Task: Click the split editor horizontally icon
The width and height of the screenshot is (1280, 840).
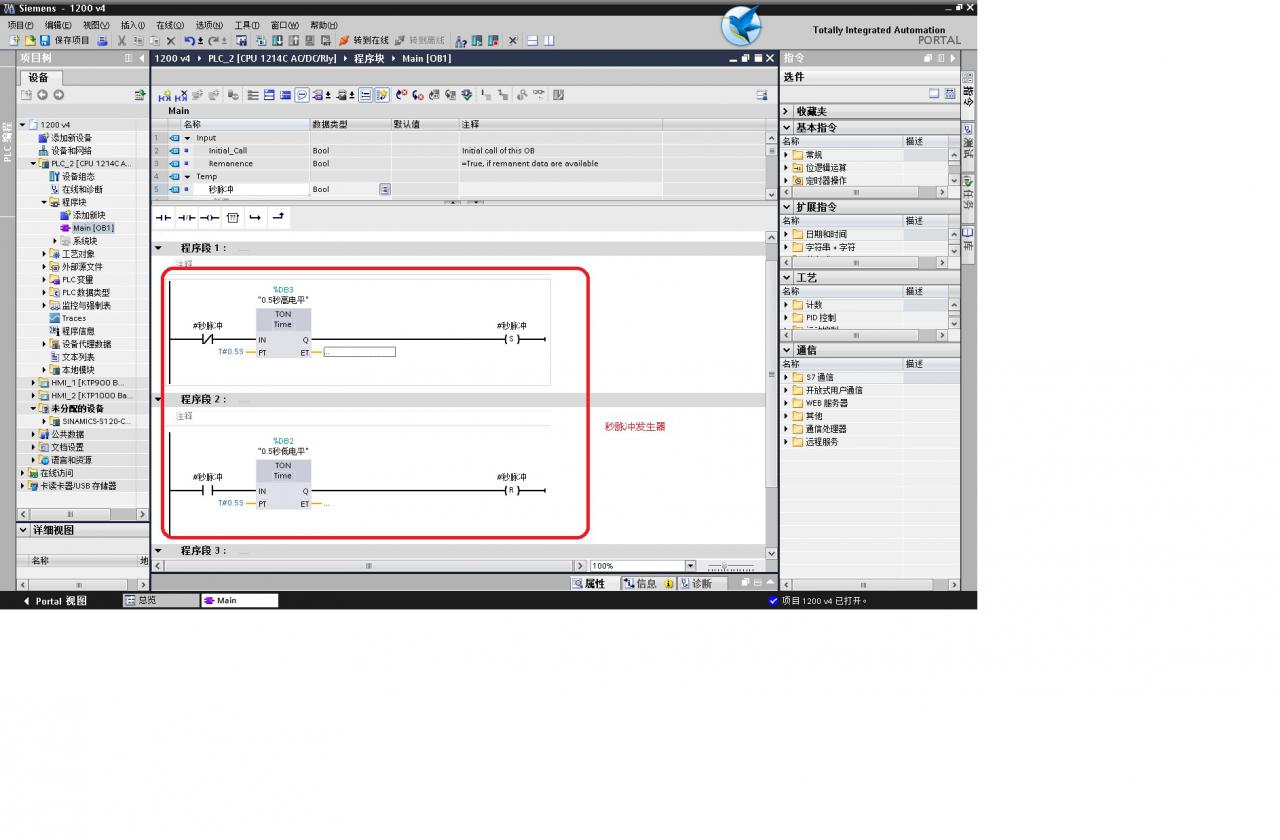Action: (x=532, y=41)
